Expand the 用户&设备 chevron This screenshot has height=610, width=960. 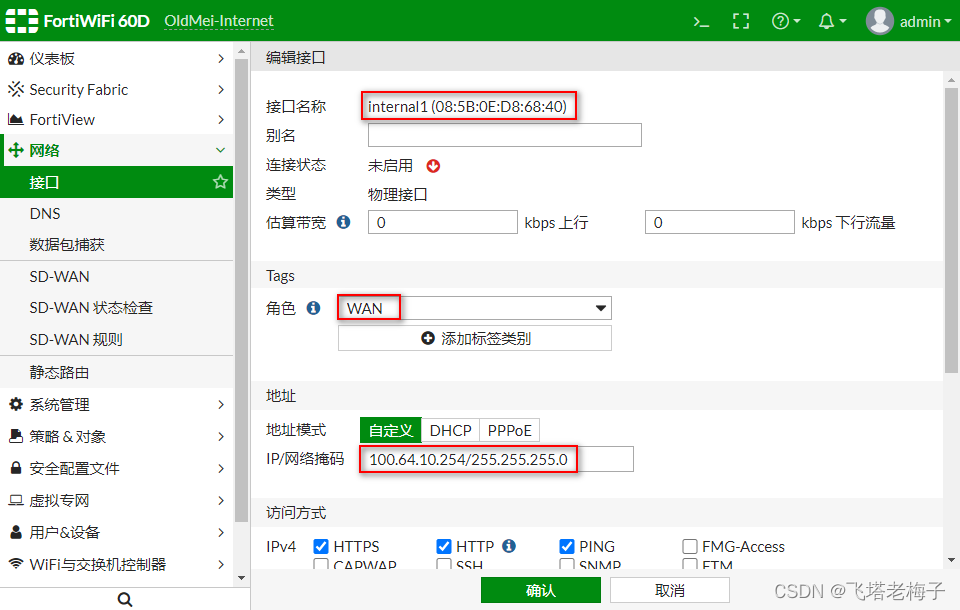[x=221, y=532]
